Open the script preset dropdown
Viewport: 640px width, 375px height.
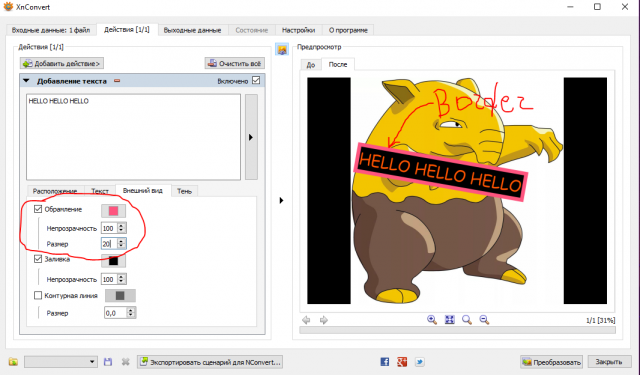pos(61,362)
